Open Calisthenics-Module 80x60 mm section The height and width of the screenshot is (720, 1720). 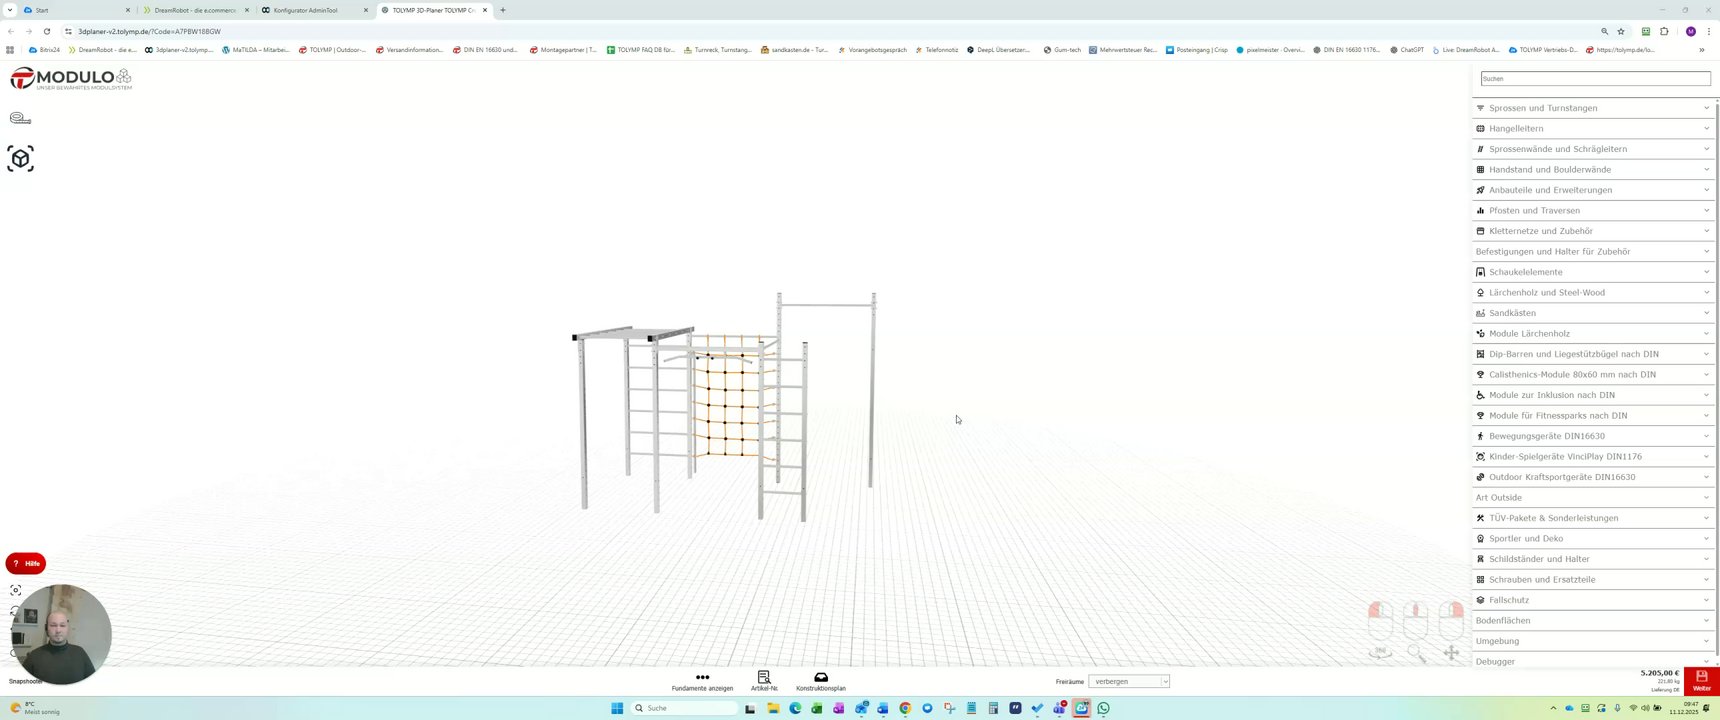tap(1593, 374)
